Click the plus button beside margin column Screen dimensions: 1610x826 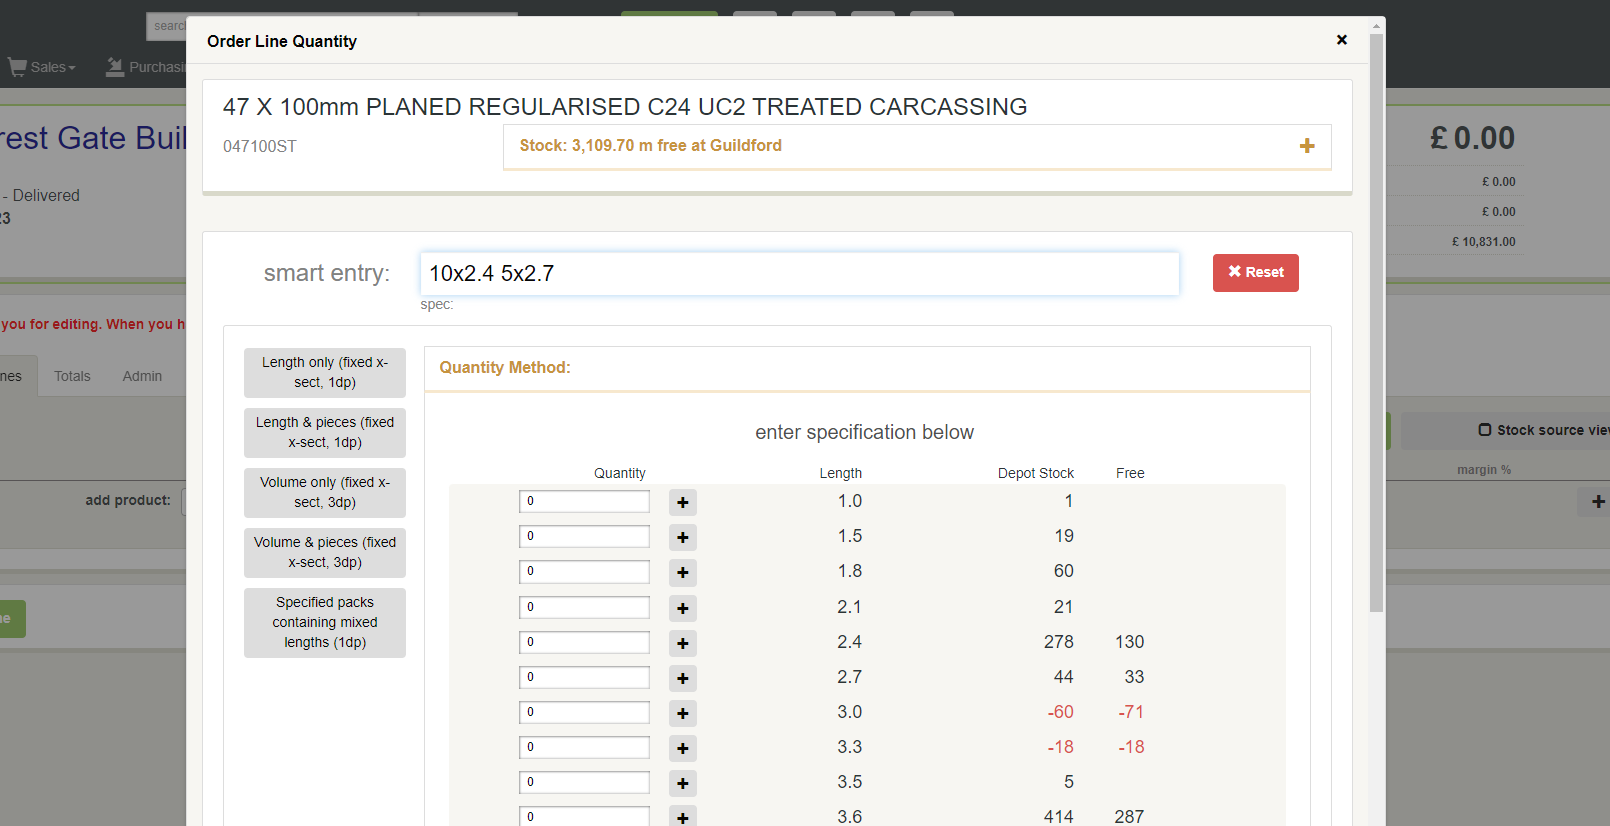[1598, 502]
